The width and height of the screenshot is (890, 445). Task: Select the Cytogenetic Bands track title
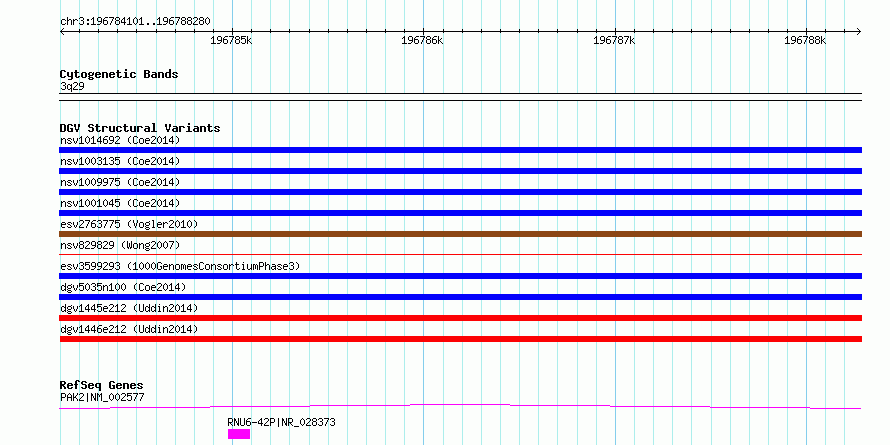point(119,74)
